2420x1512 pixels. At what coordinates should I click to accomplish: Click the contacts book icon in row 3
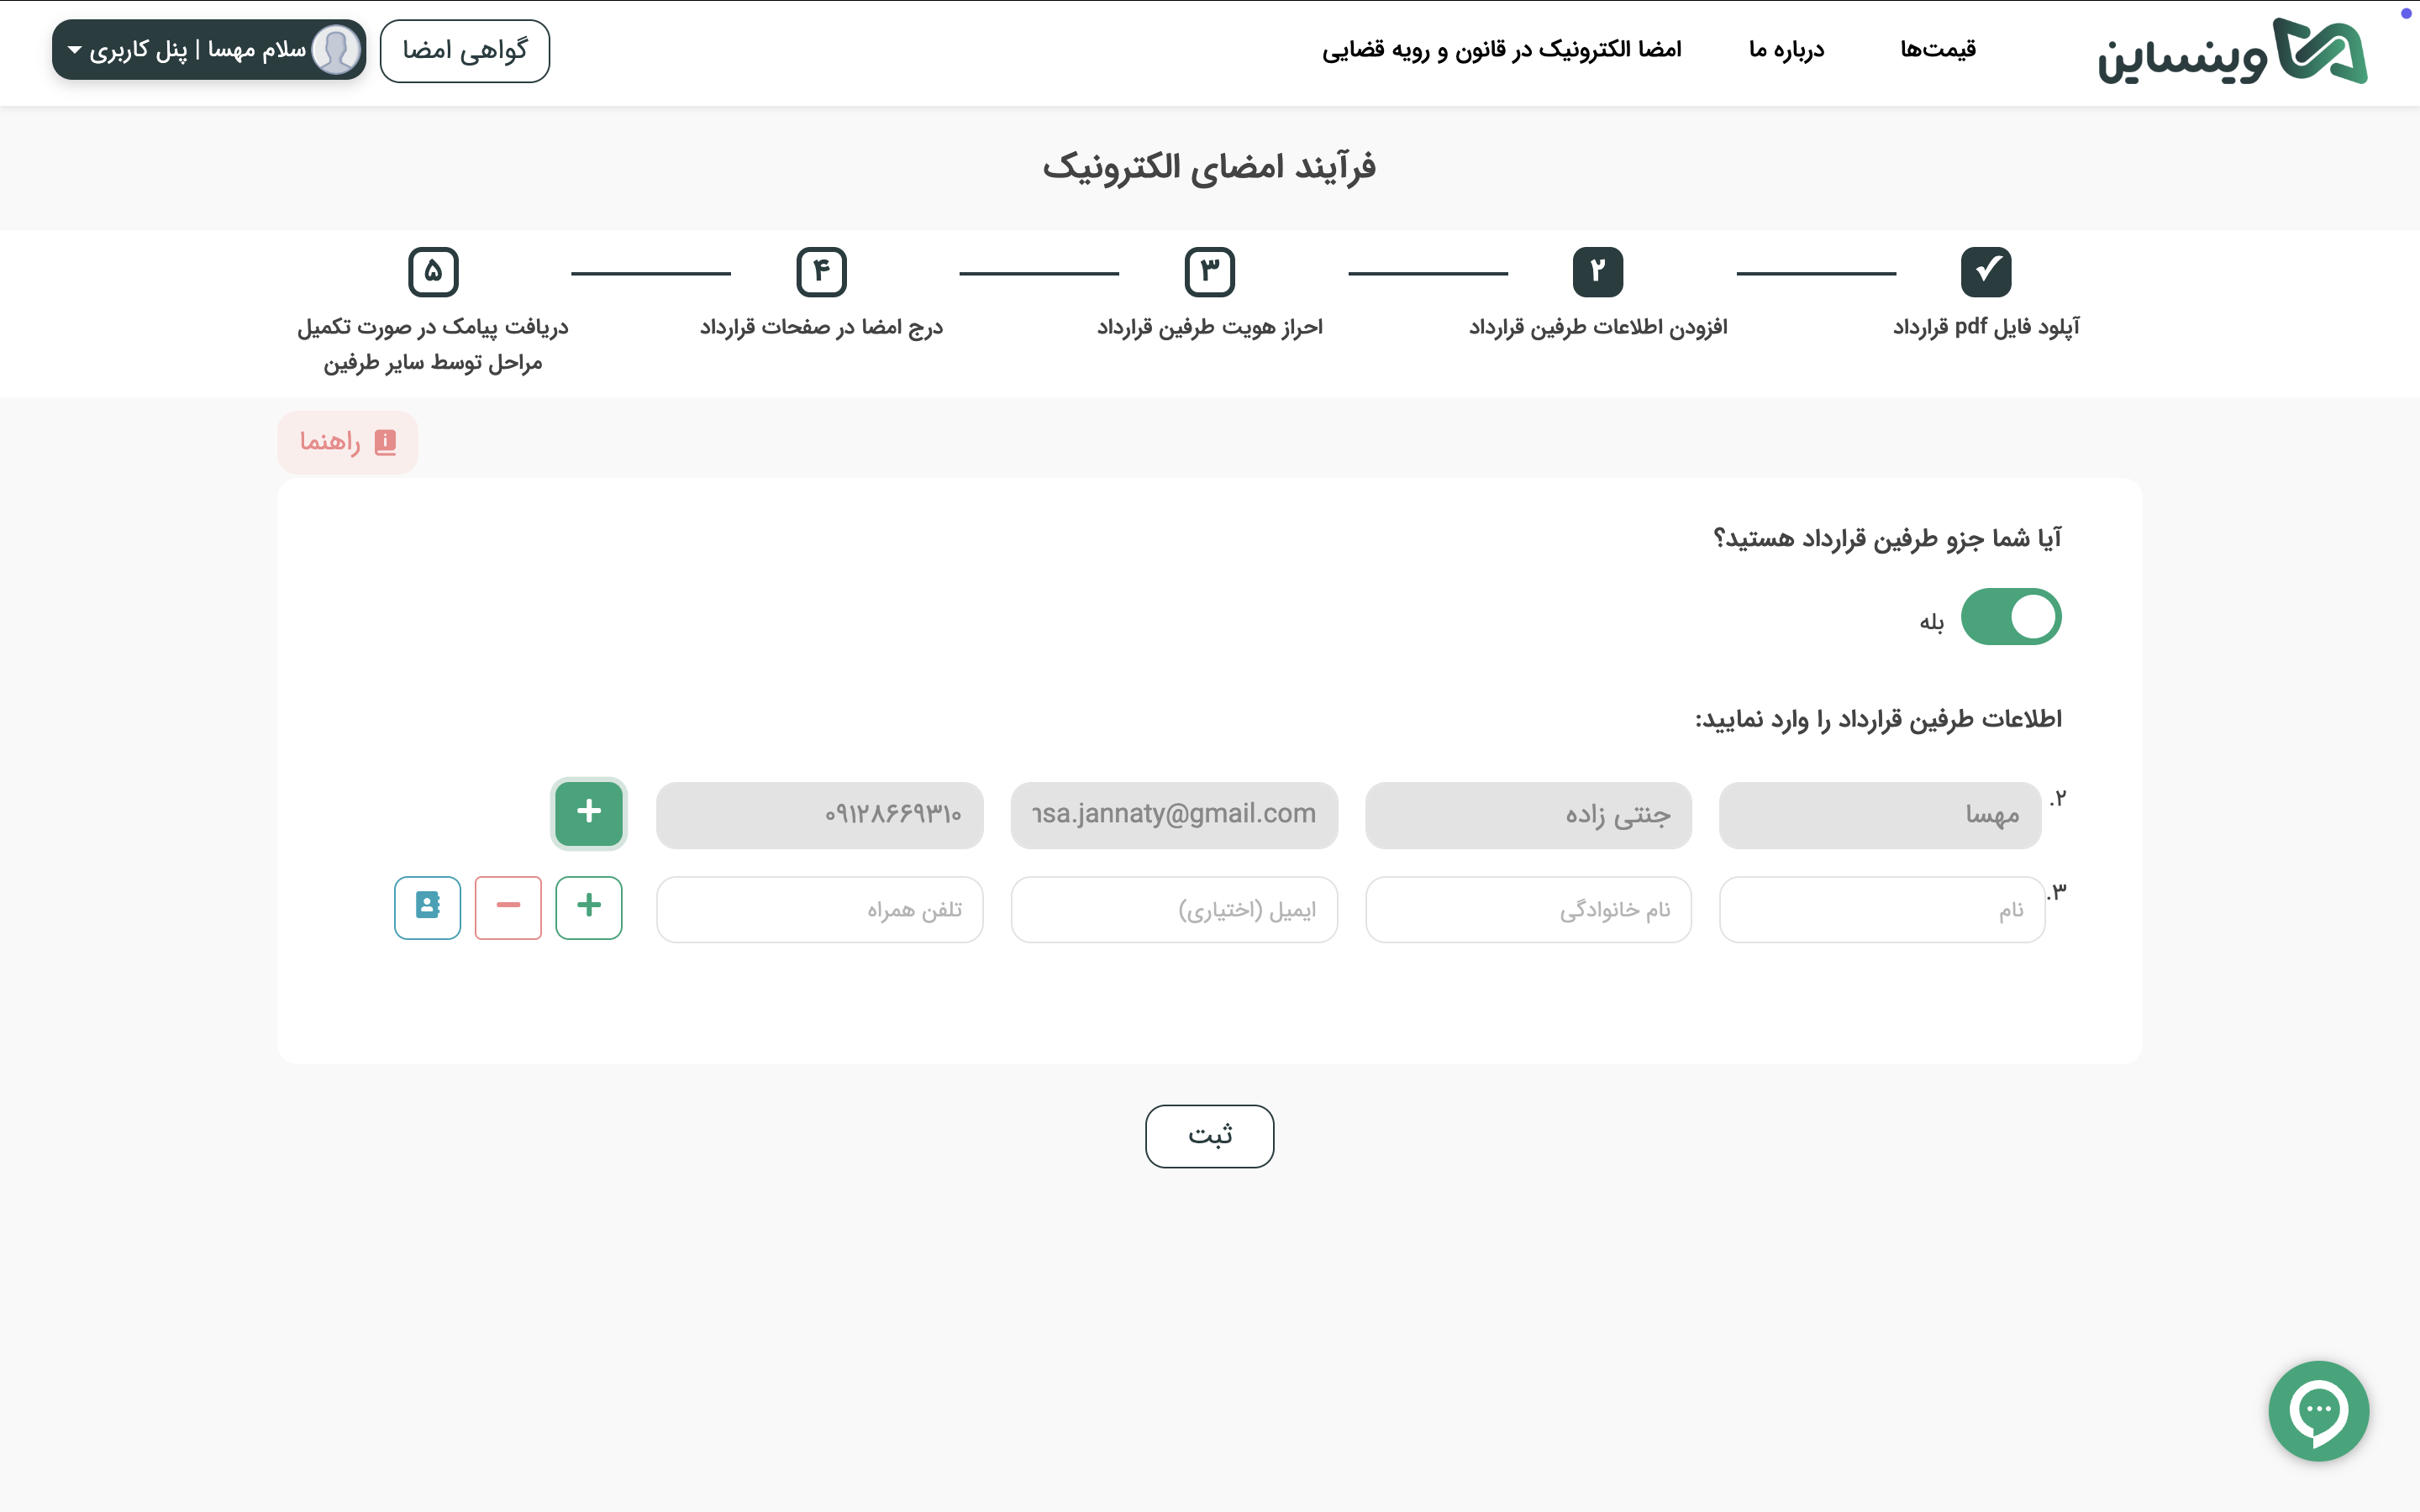pyautogui.click(x=427, y=907)
